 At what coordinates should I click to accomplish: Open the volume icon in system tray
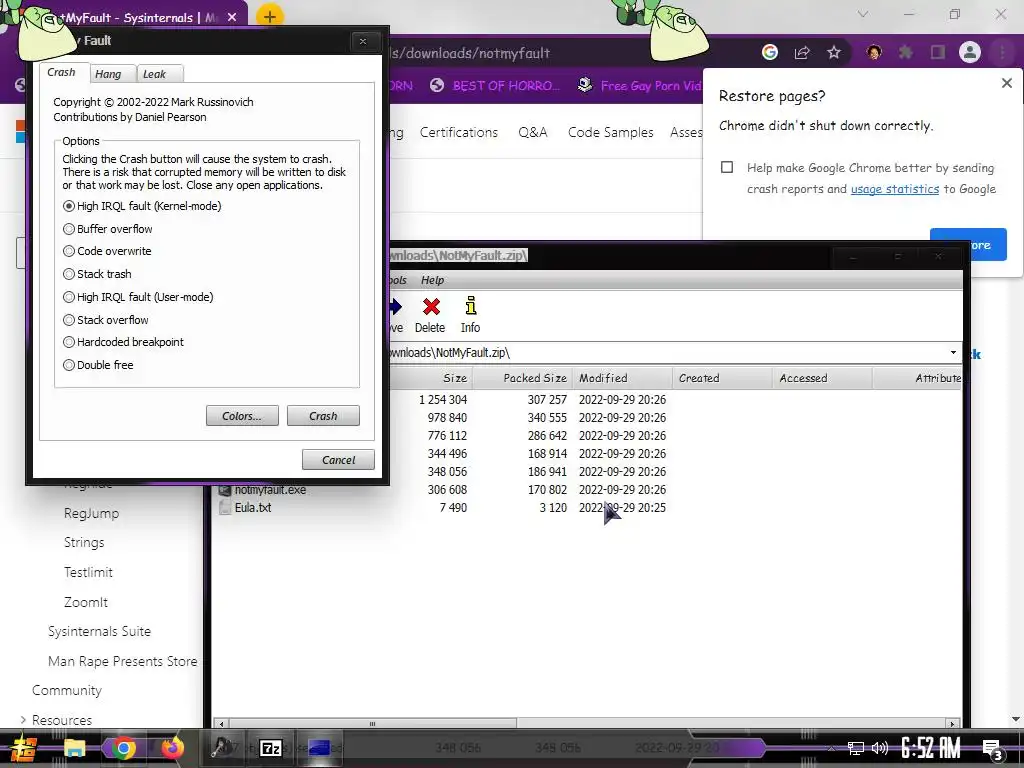point(880,748)
